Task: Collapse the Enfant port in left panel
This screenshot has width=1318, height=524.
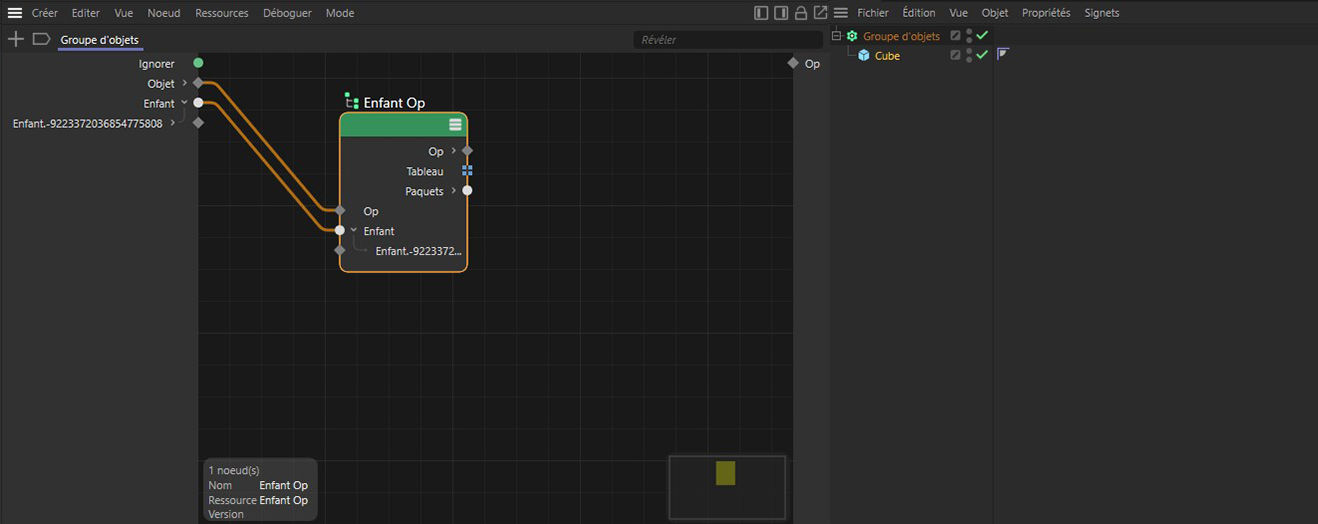Action: point(185,103)
